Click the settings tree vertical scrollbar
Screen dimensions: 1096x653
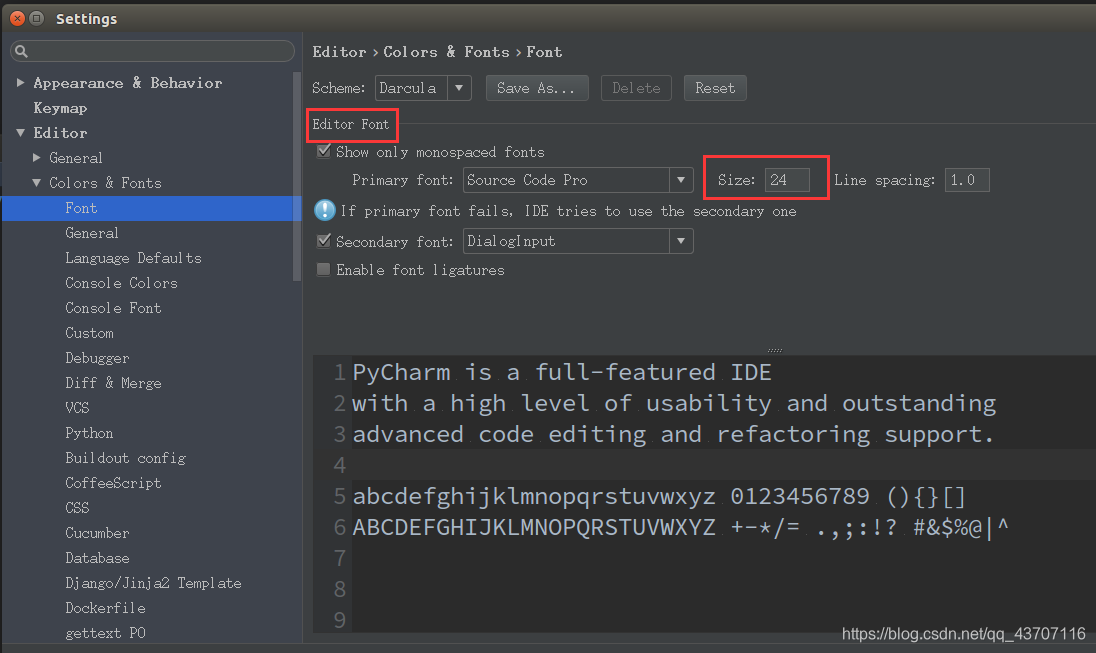(297, 176)
